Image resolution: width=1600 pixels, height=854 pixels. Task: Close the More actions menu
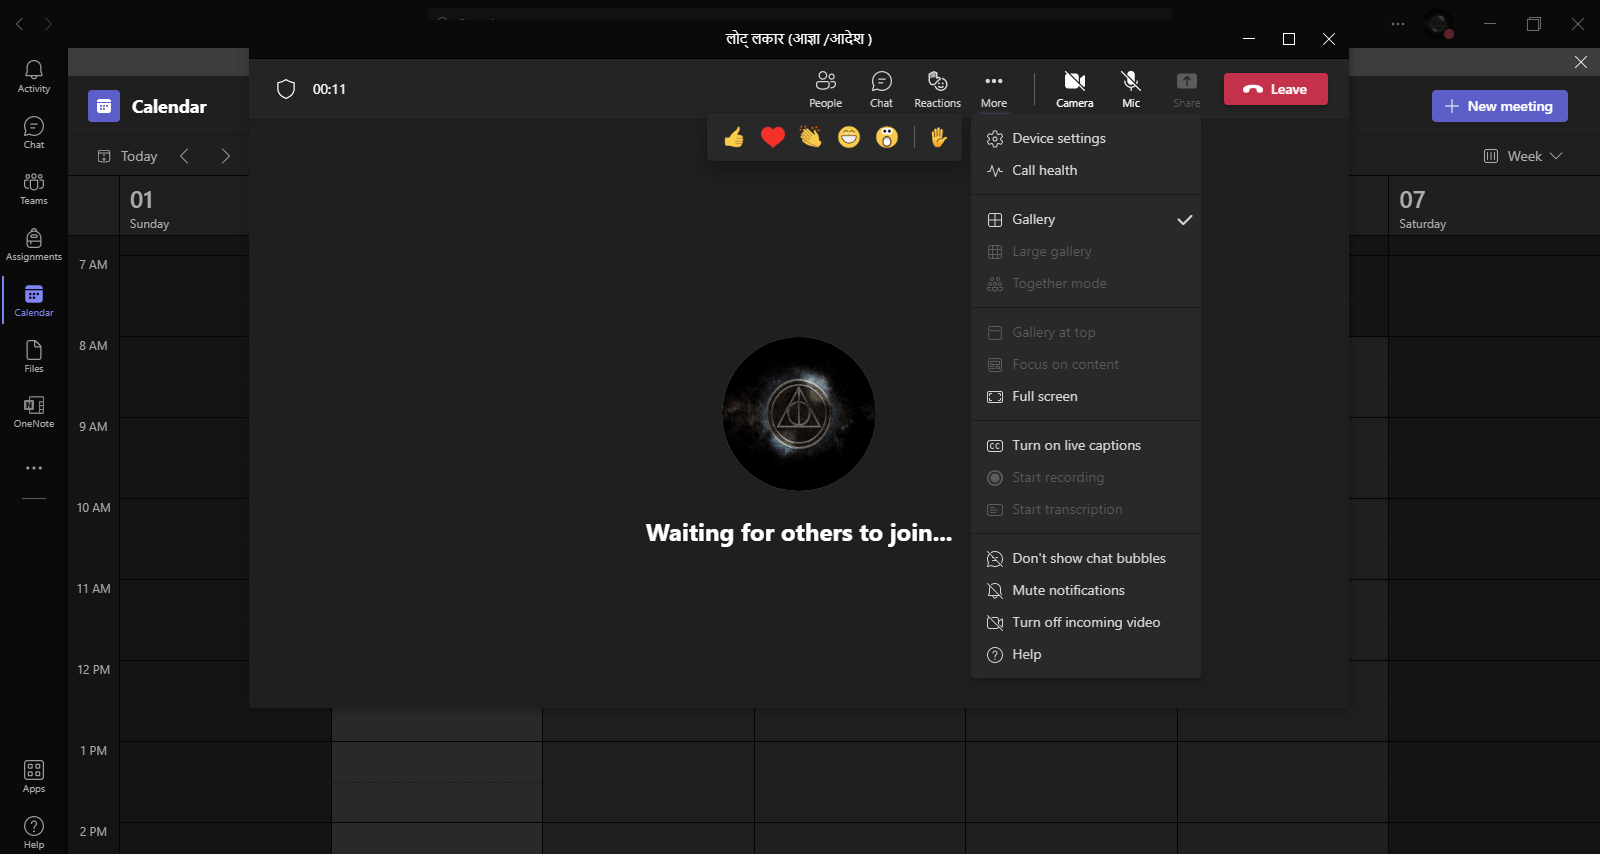(993, 89)
